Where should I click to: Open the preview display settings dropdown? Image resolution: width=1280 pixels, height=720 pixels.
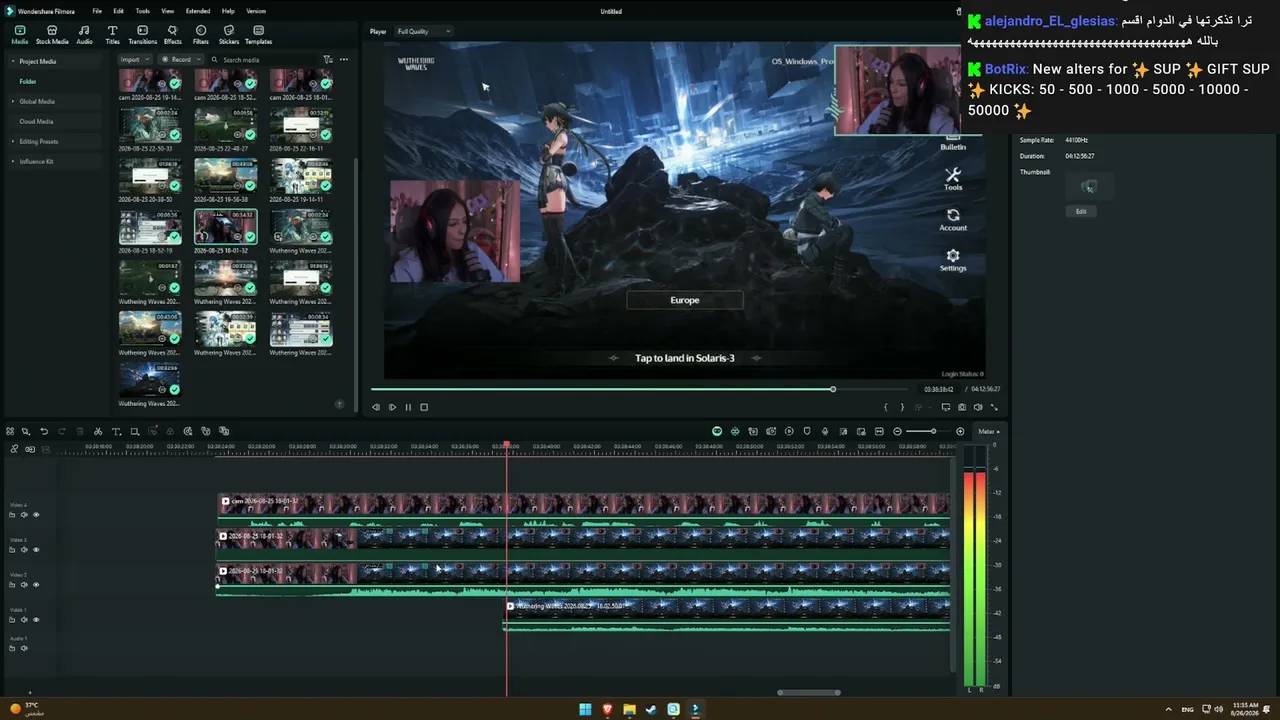pyautogui.click(x=946, y=407)
